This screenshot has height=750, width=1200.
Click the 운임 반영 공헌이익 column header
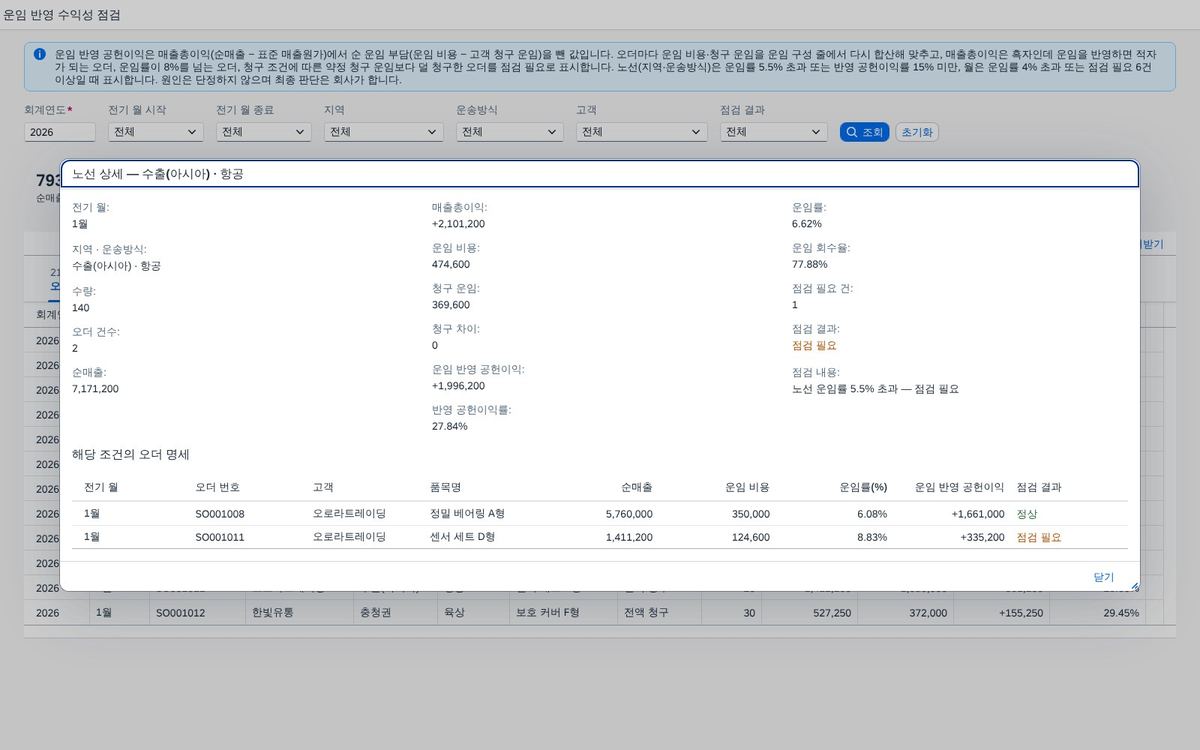tap(959, 488)
